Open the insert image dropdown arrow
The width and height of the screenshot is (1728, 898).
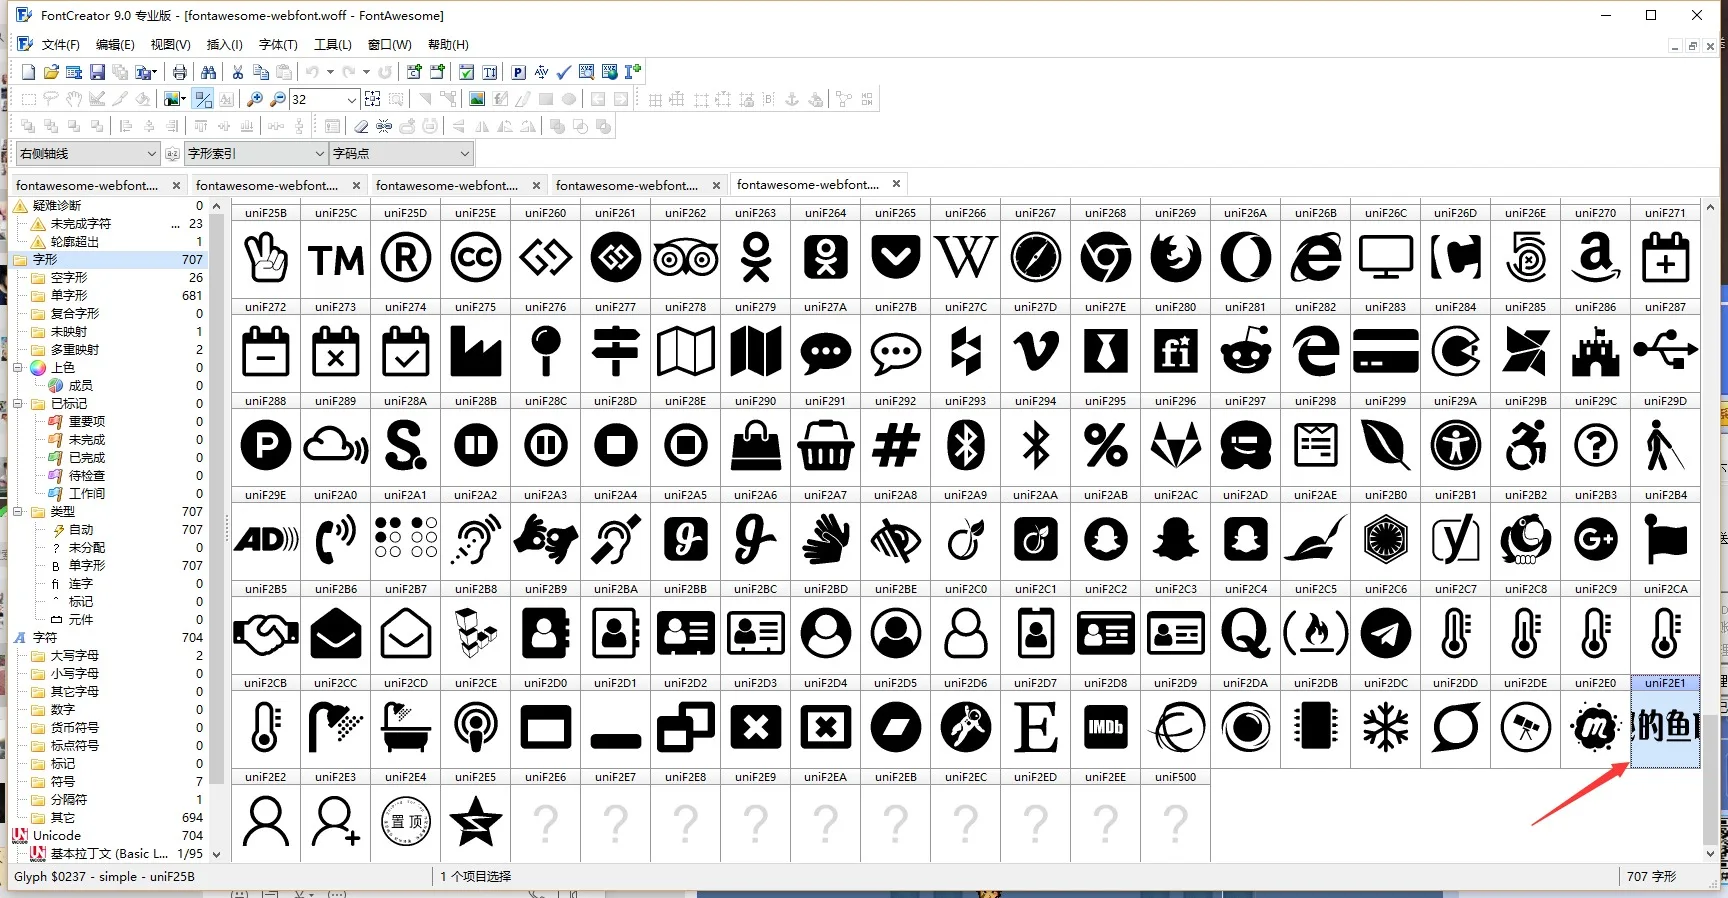pos(184,99)
